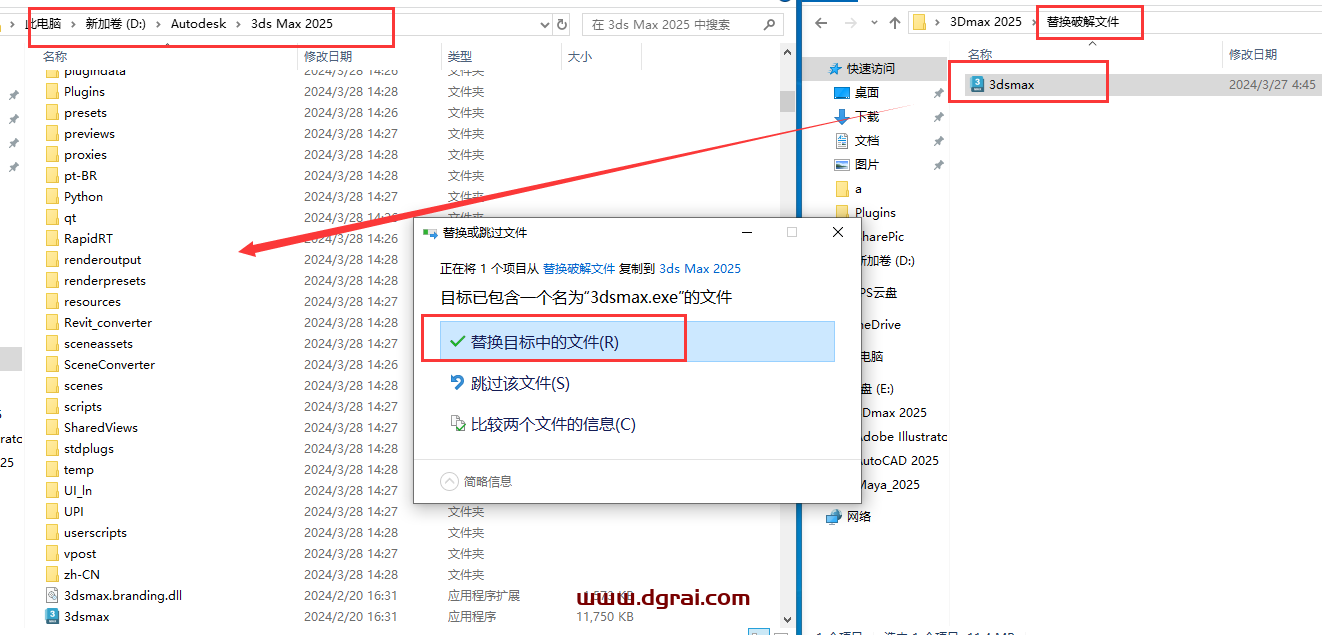Select Plugins in right window sidebar

(x=875, y=213)
